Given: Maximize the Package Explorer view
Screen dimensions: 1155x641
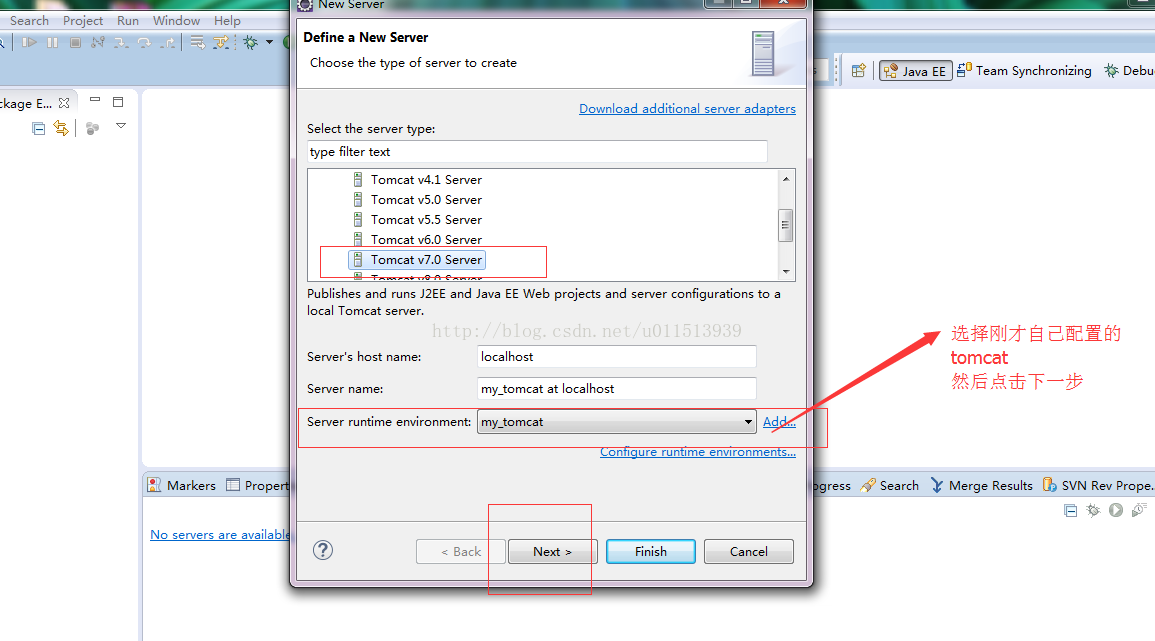Looking at the screenshot, I should point(118,102).
